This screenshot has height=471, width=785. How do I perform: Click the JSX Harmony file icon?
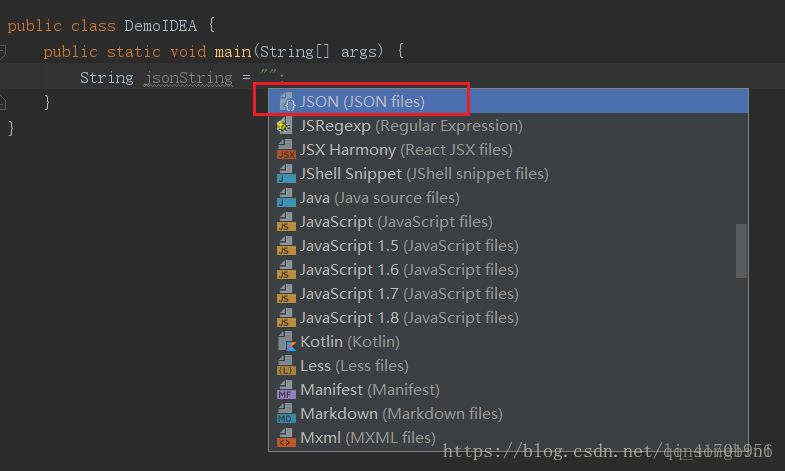[286, 150]
